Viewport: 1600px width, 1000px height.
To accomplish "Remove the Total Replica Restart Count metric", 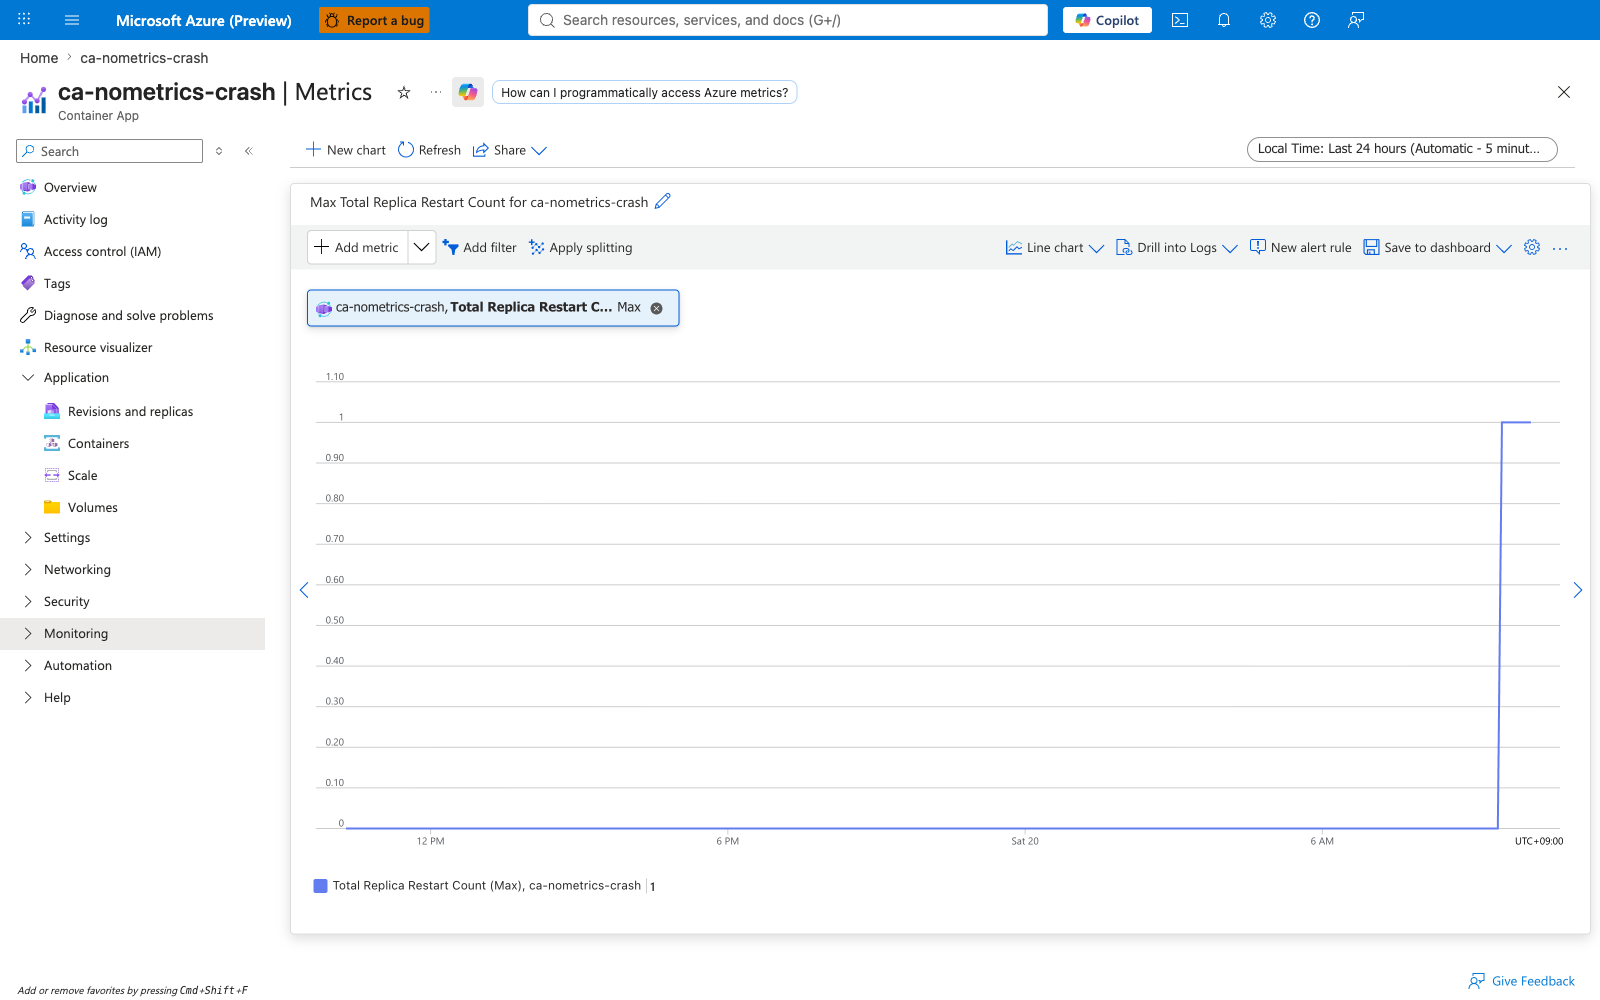I will pyautogui.click(x=657, y=308).
